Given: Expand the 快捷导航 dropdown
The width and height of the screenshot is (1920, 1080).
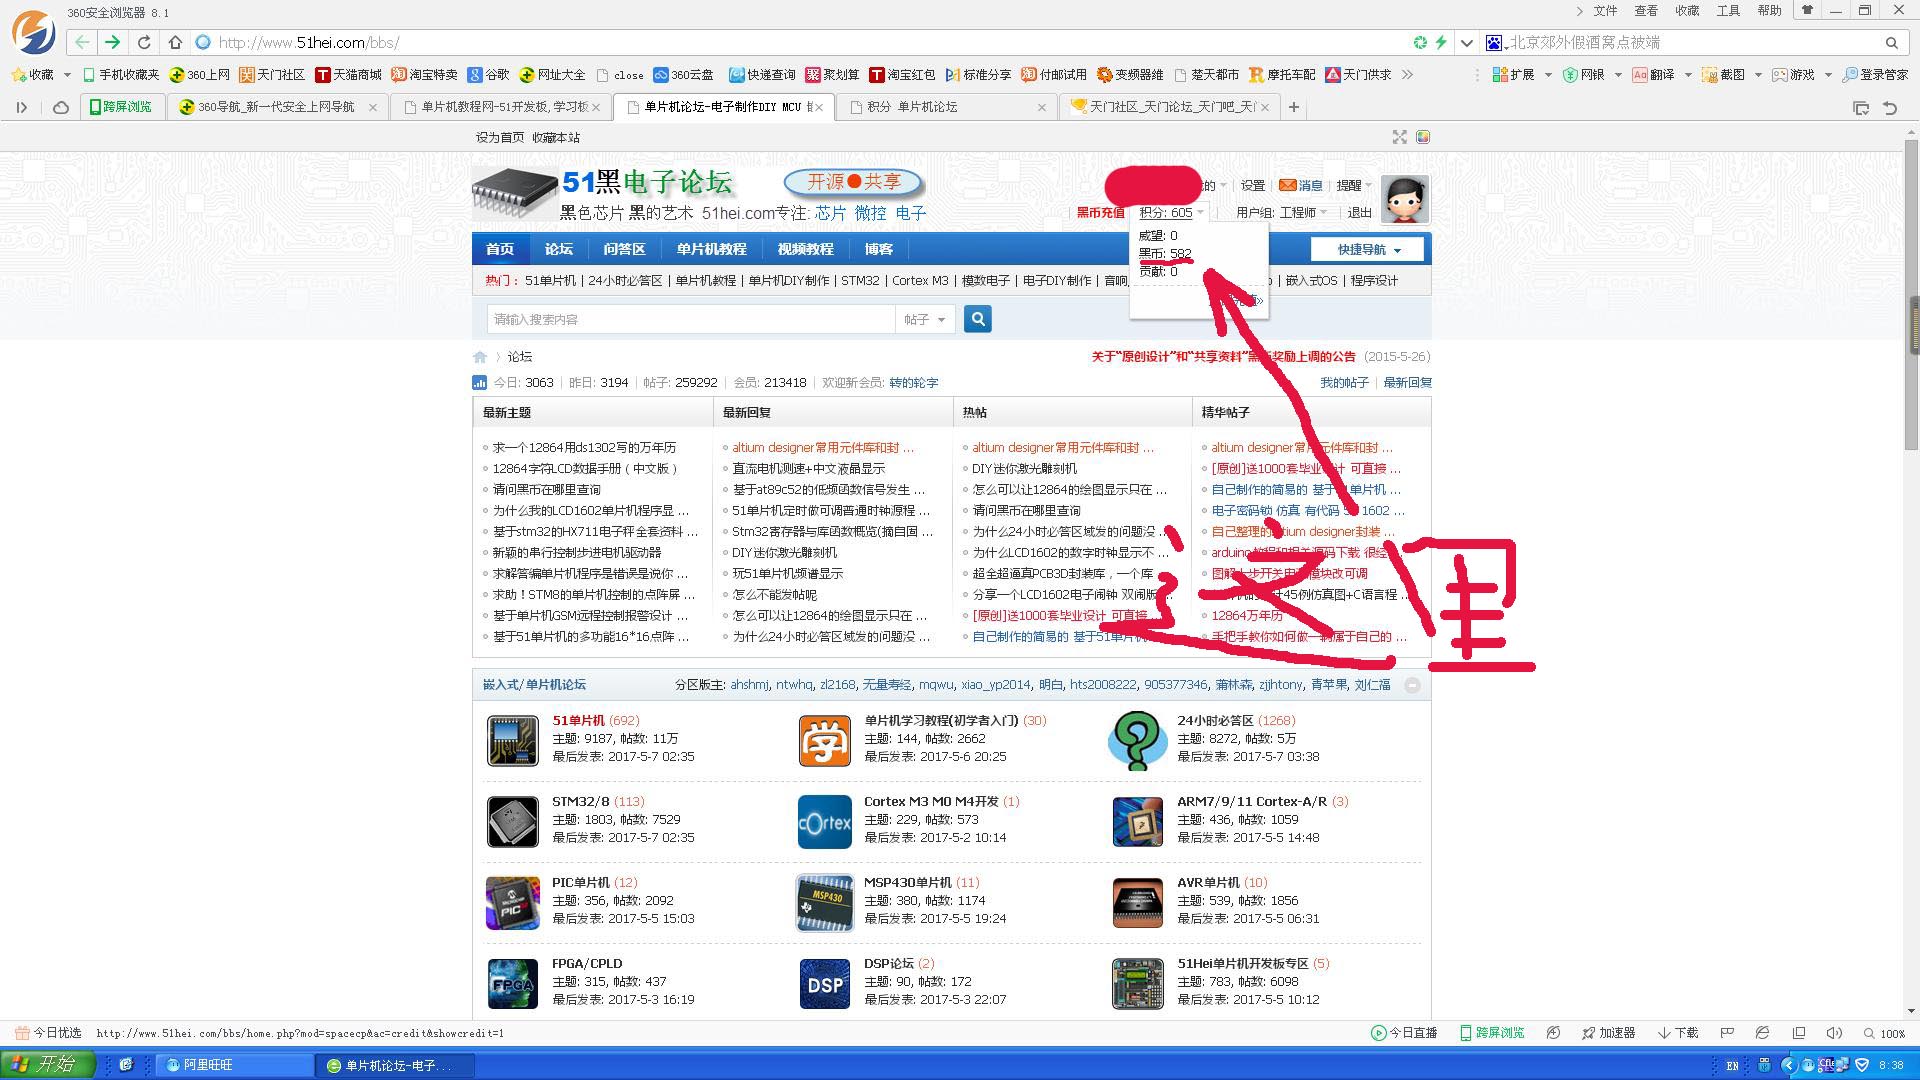Looking at the screenshot, I should [1369, 249].
